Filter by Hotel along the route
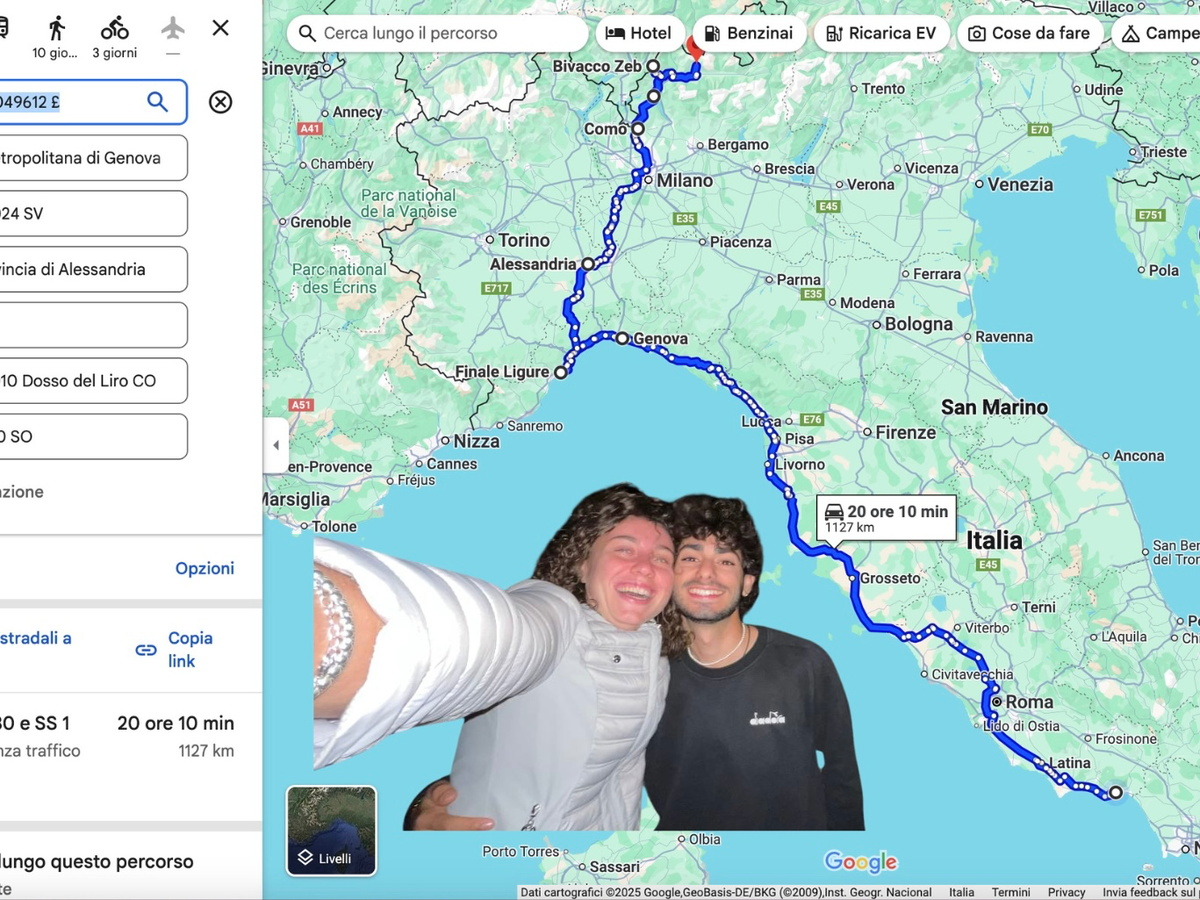 [639, 33]
